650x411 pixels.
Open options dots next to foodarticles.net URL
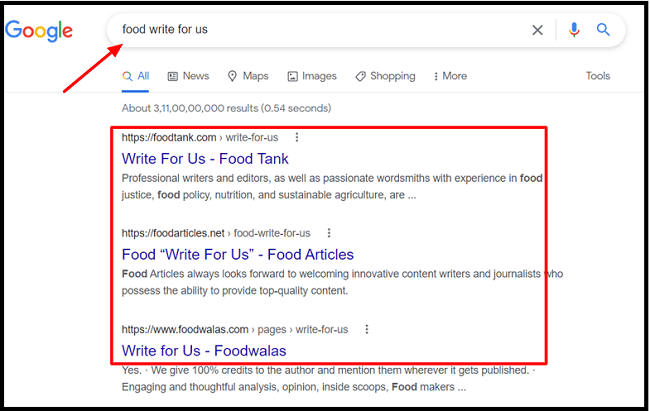(329, 233)
